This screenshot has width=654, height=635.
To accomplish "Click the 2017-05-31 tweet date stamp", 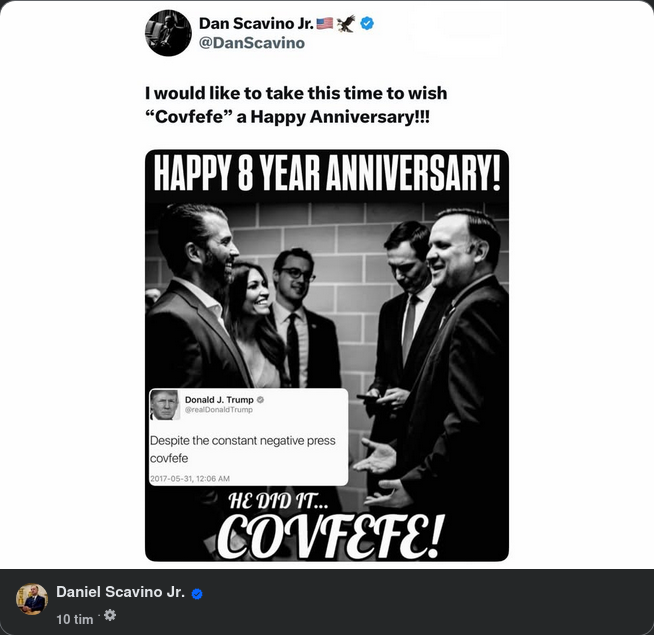I will 190,479.
